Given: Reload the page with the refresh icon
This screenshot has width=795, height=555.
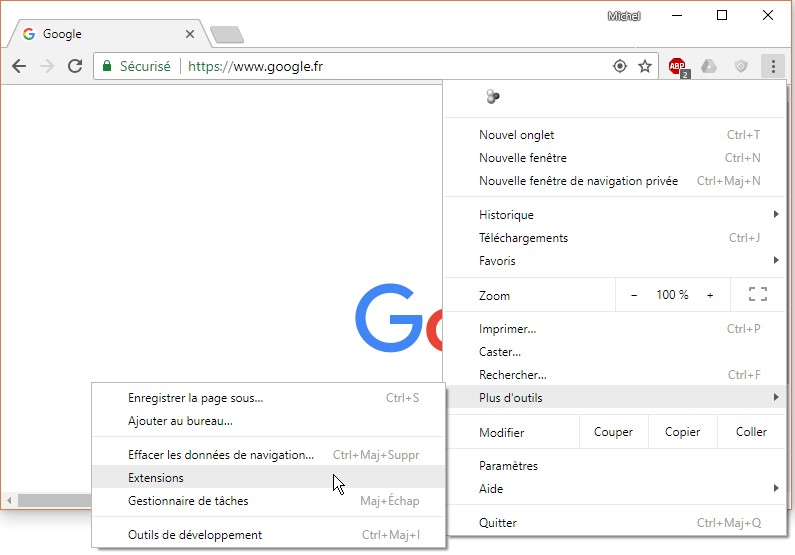Looking at the screenshot, I should pos(74,67).
